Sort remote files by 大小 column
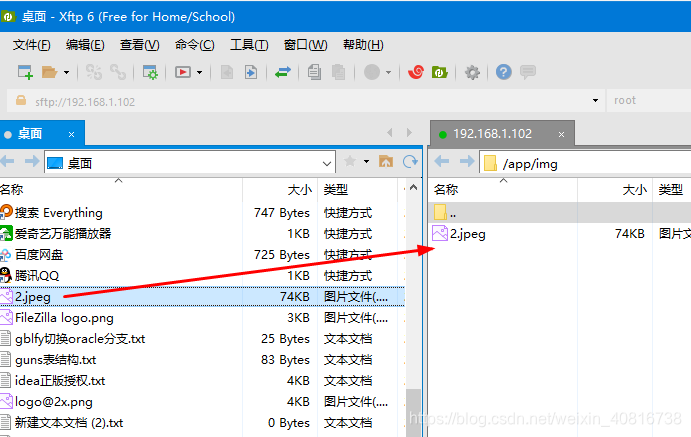The image size is (691, 437). tap(615, 190)
